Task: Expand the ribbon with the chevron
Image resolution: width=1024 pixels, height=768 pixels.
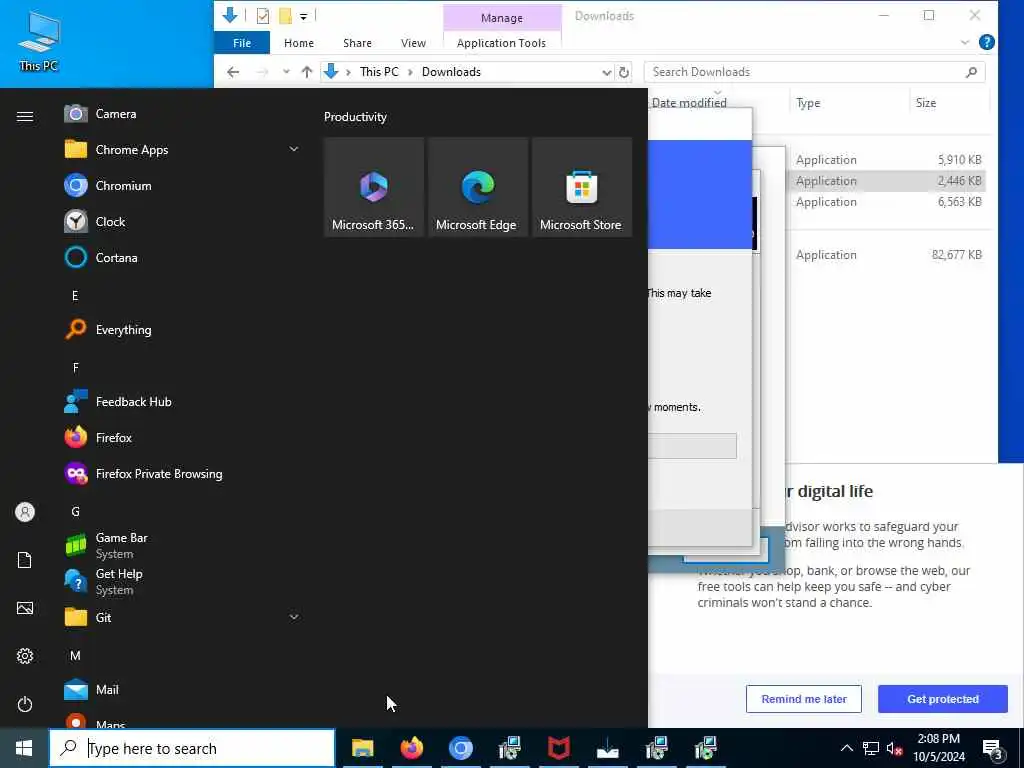Action: click(965, 42)
